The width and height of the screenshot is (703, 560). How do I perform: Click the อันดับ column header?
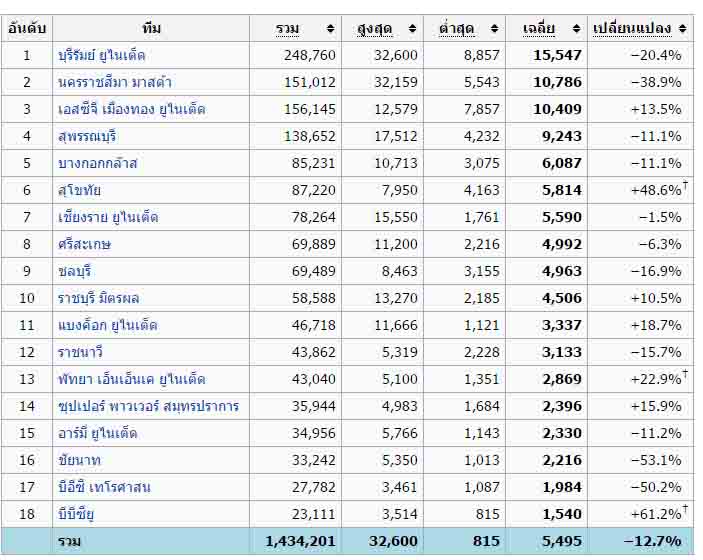pyautogui.click(x=27, y=29)
